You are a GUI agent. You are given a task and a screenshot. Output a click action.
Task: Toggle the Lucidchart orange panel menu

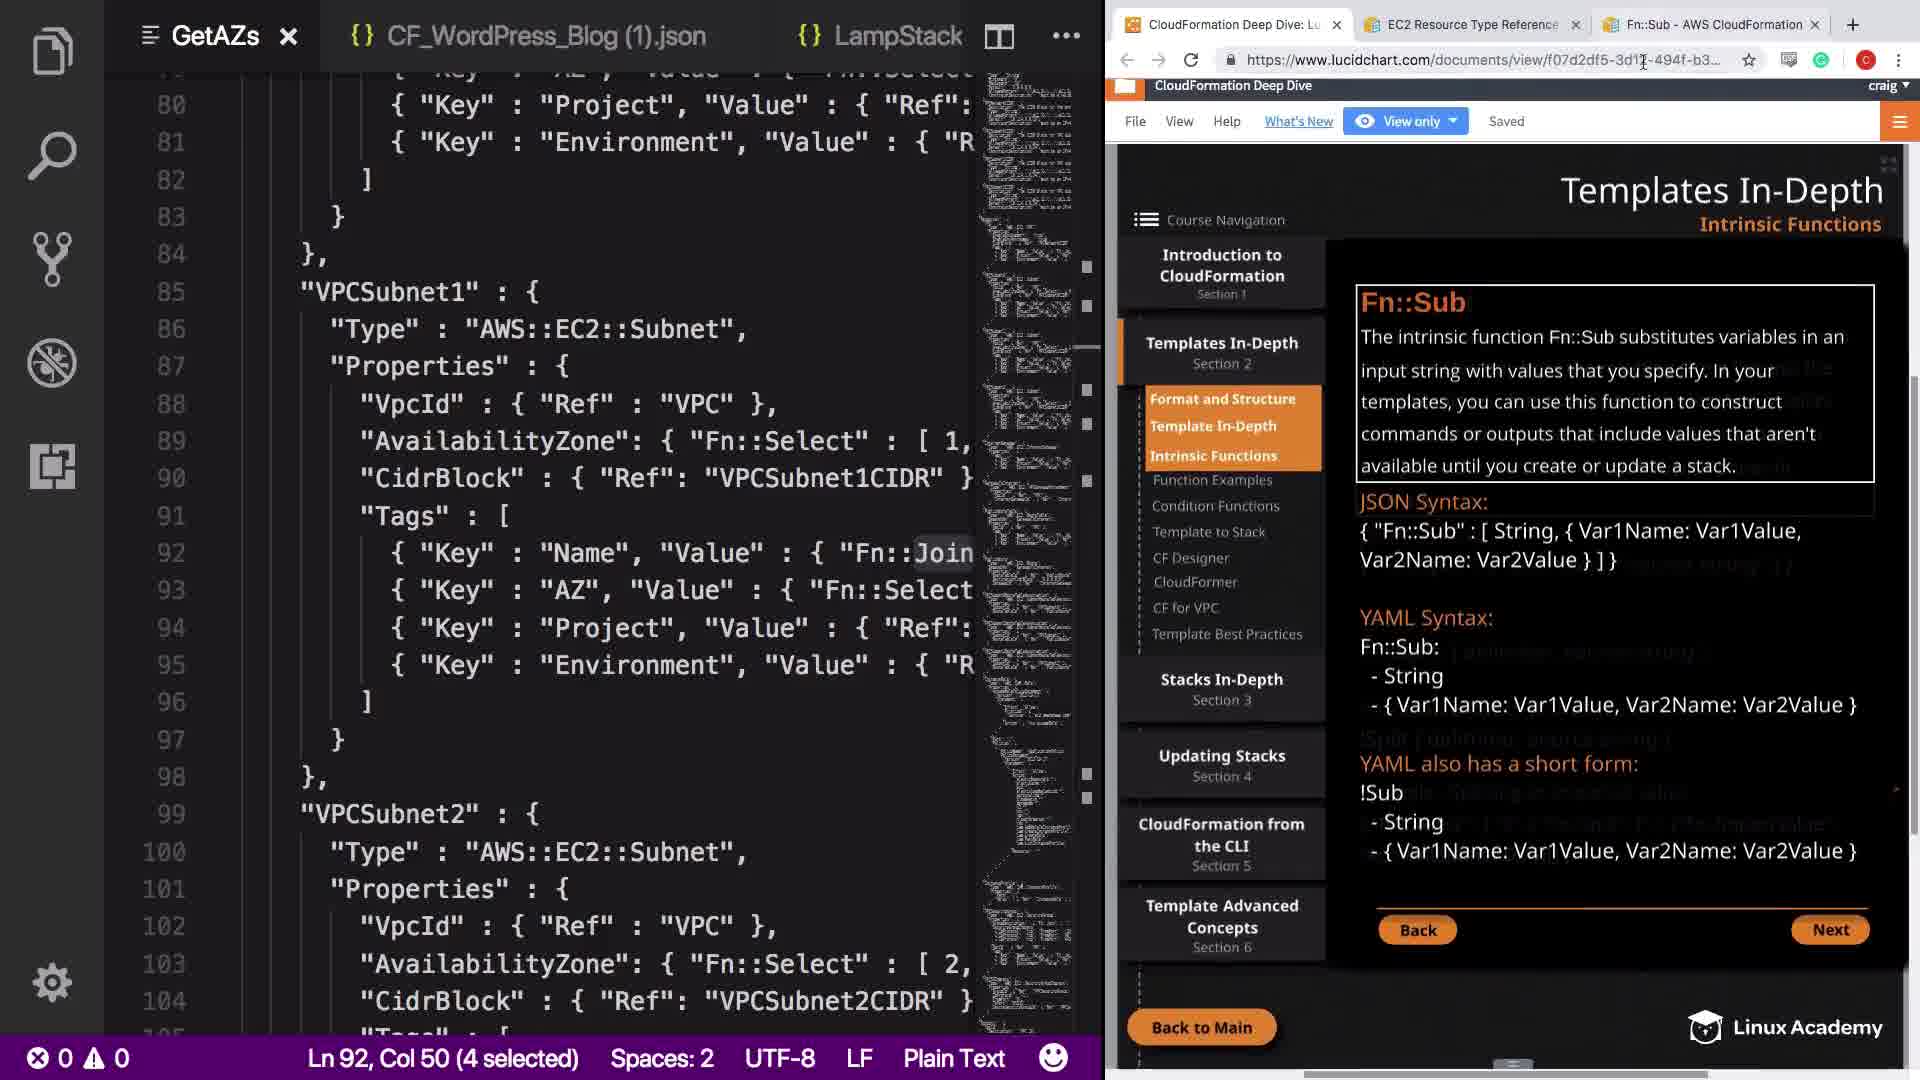point(1899,122)
